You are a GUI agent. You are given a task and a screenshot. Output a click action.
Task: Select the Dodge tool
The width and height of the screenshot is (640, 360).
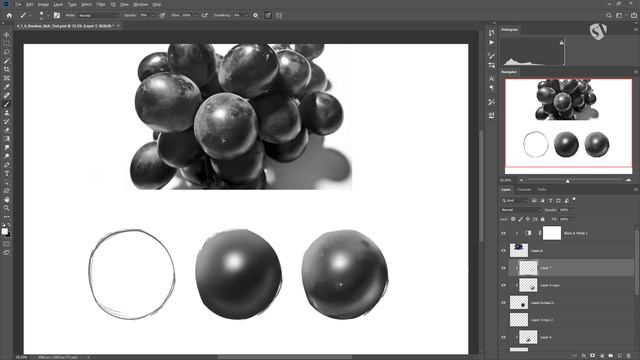(7, 156)
